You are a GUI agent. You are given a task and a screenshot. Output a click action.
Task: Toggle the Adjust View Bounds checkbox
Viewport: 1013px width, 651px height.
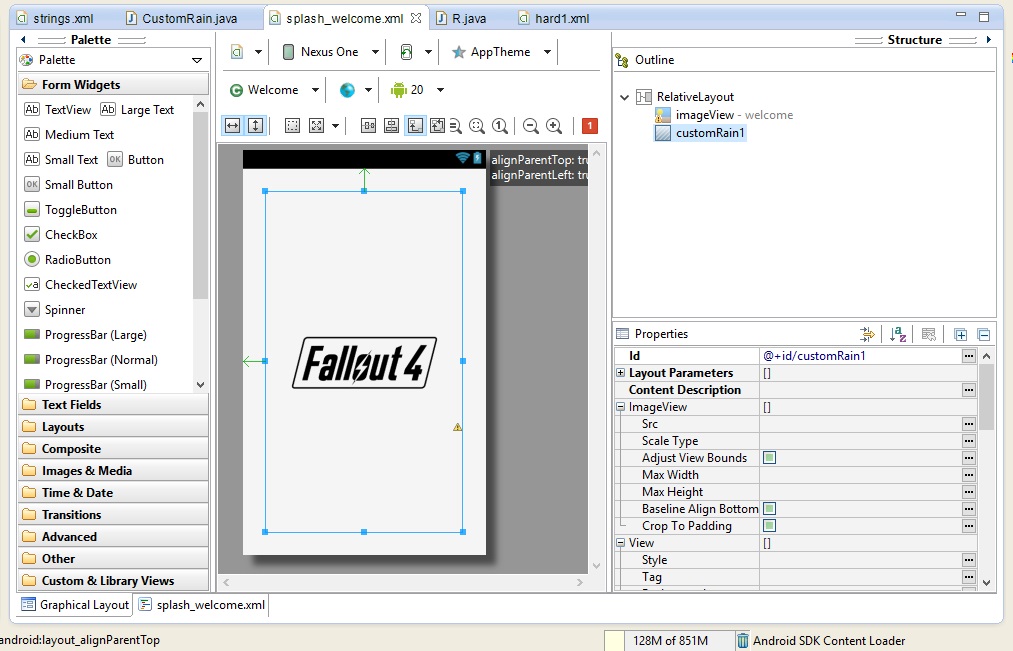point(769,458)
